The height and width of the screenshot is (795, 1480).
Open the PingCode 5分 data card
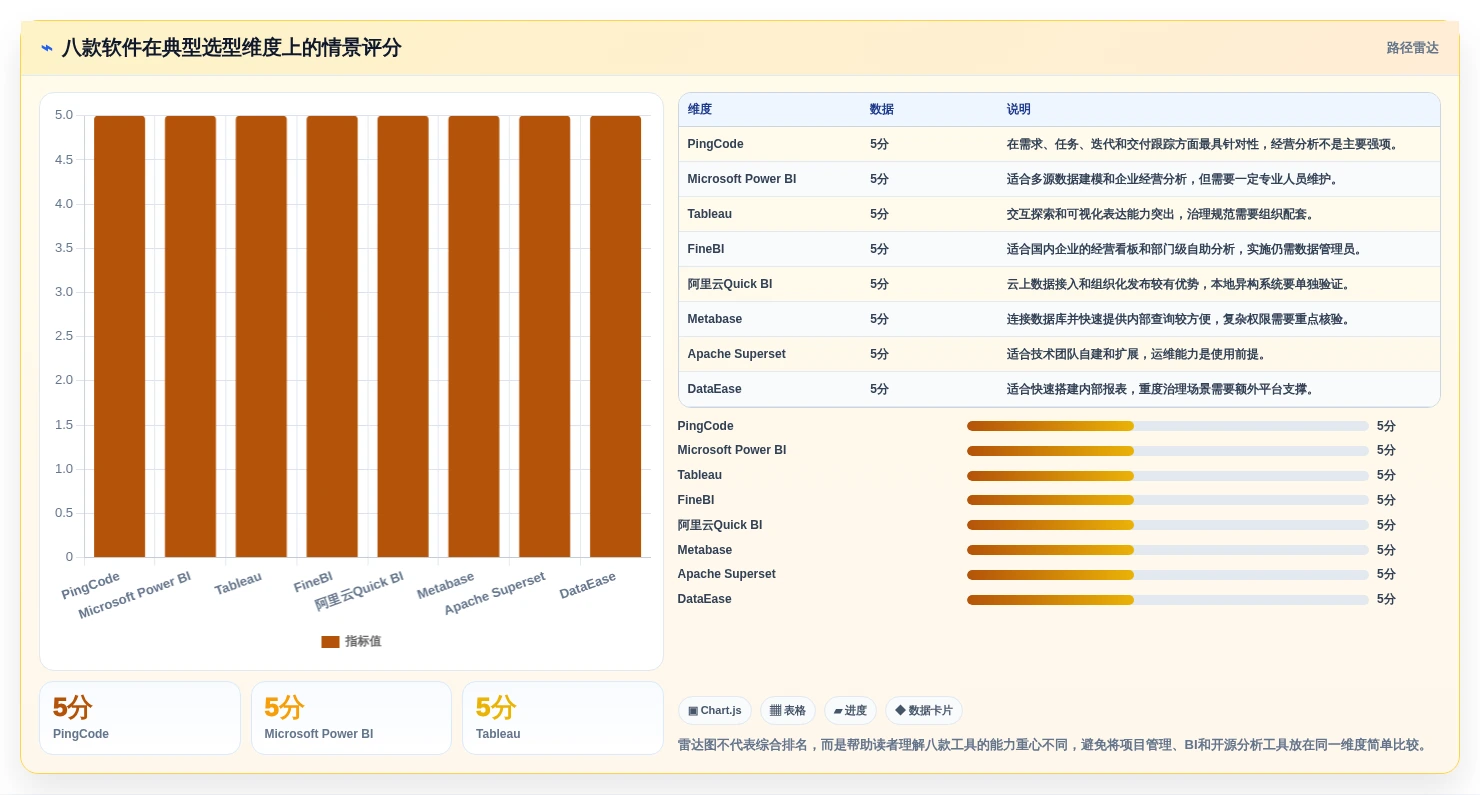pyautogui.click(x=140, y=718)
